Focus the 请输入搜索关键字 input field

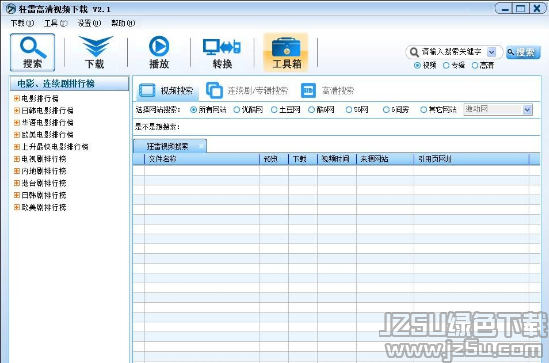click(x=453, y=52)
